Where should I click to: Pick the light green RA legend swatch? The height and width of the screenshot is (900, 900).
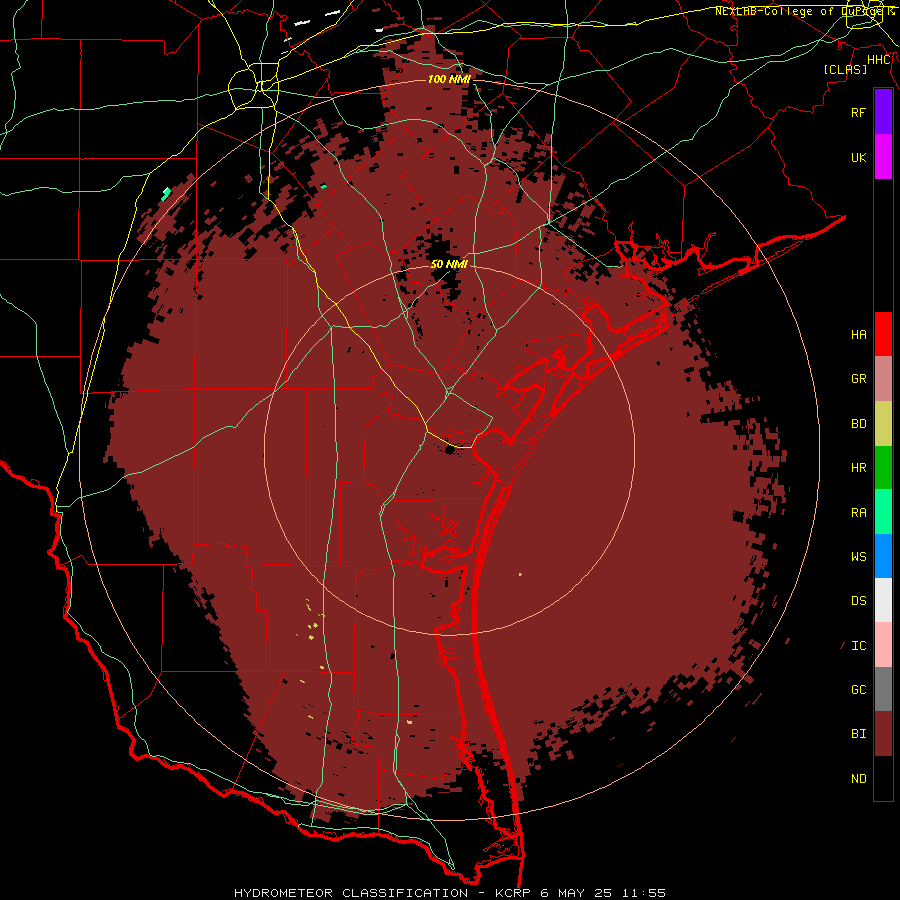pyautogui.click(x=883, y=512)
